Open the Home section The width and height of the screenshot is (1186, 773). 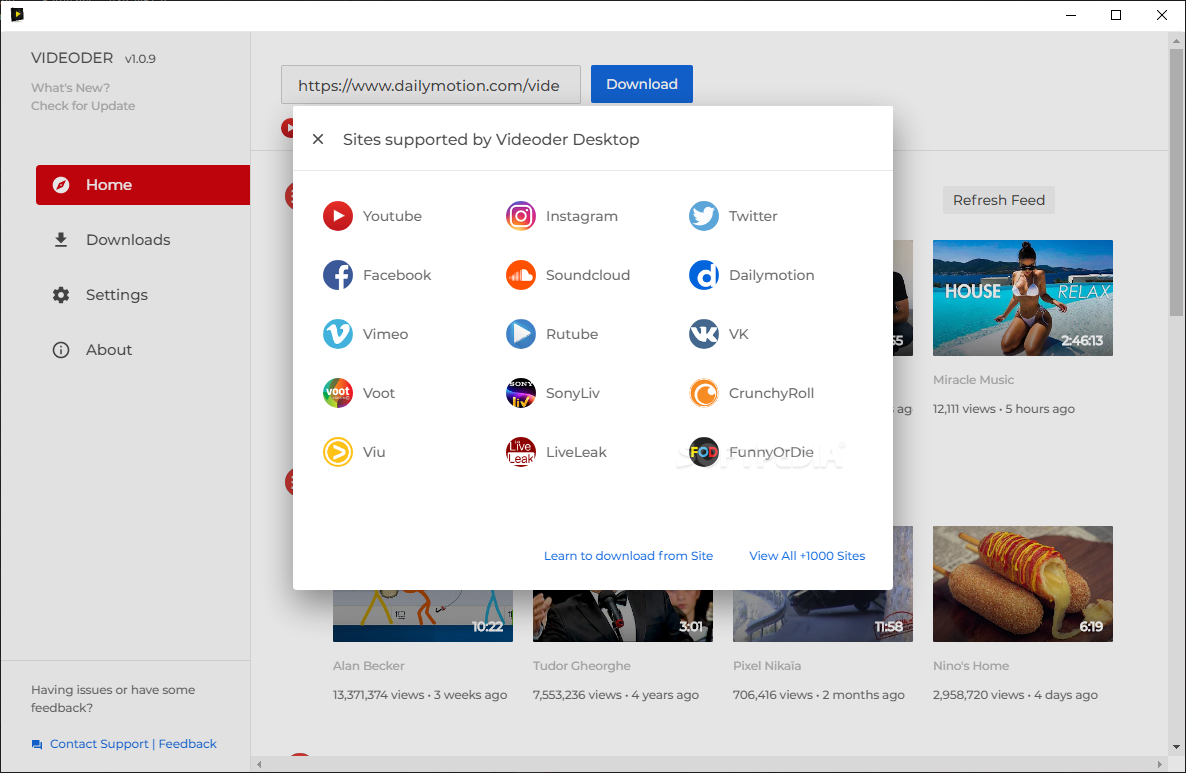point(143,185)
